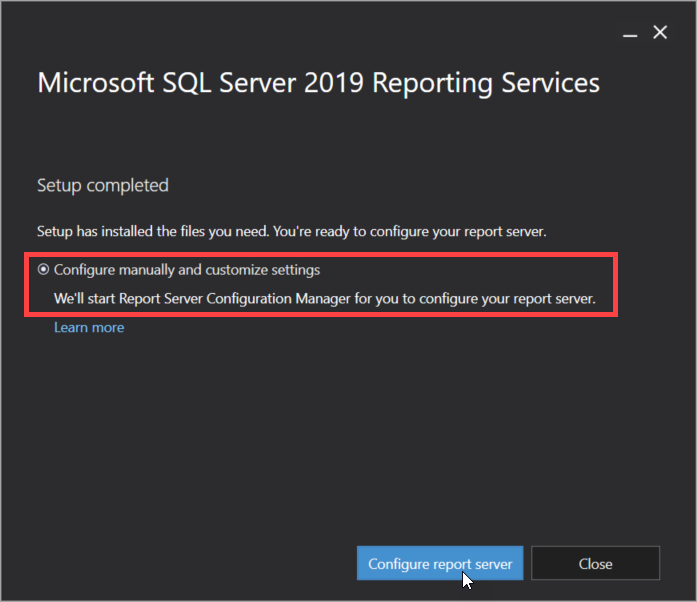This screenshot has height=602, width=697.
Task: Toggle the manual configuration option dot
Action: click(43, 269)
